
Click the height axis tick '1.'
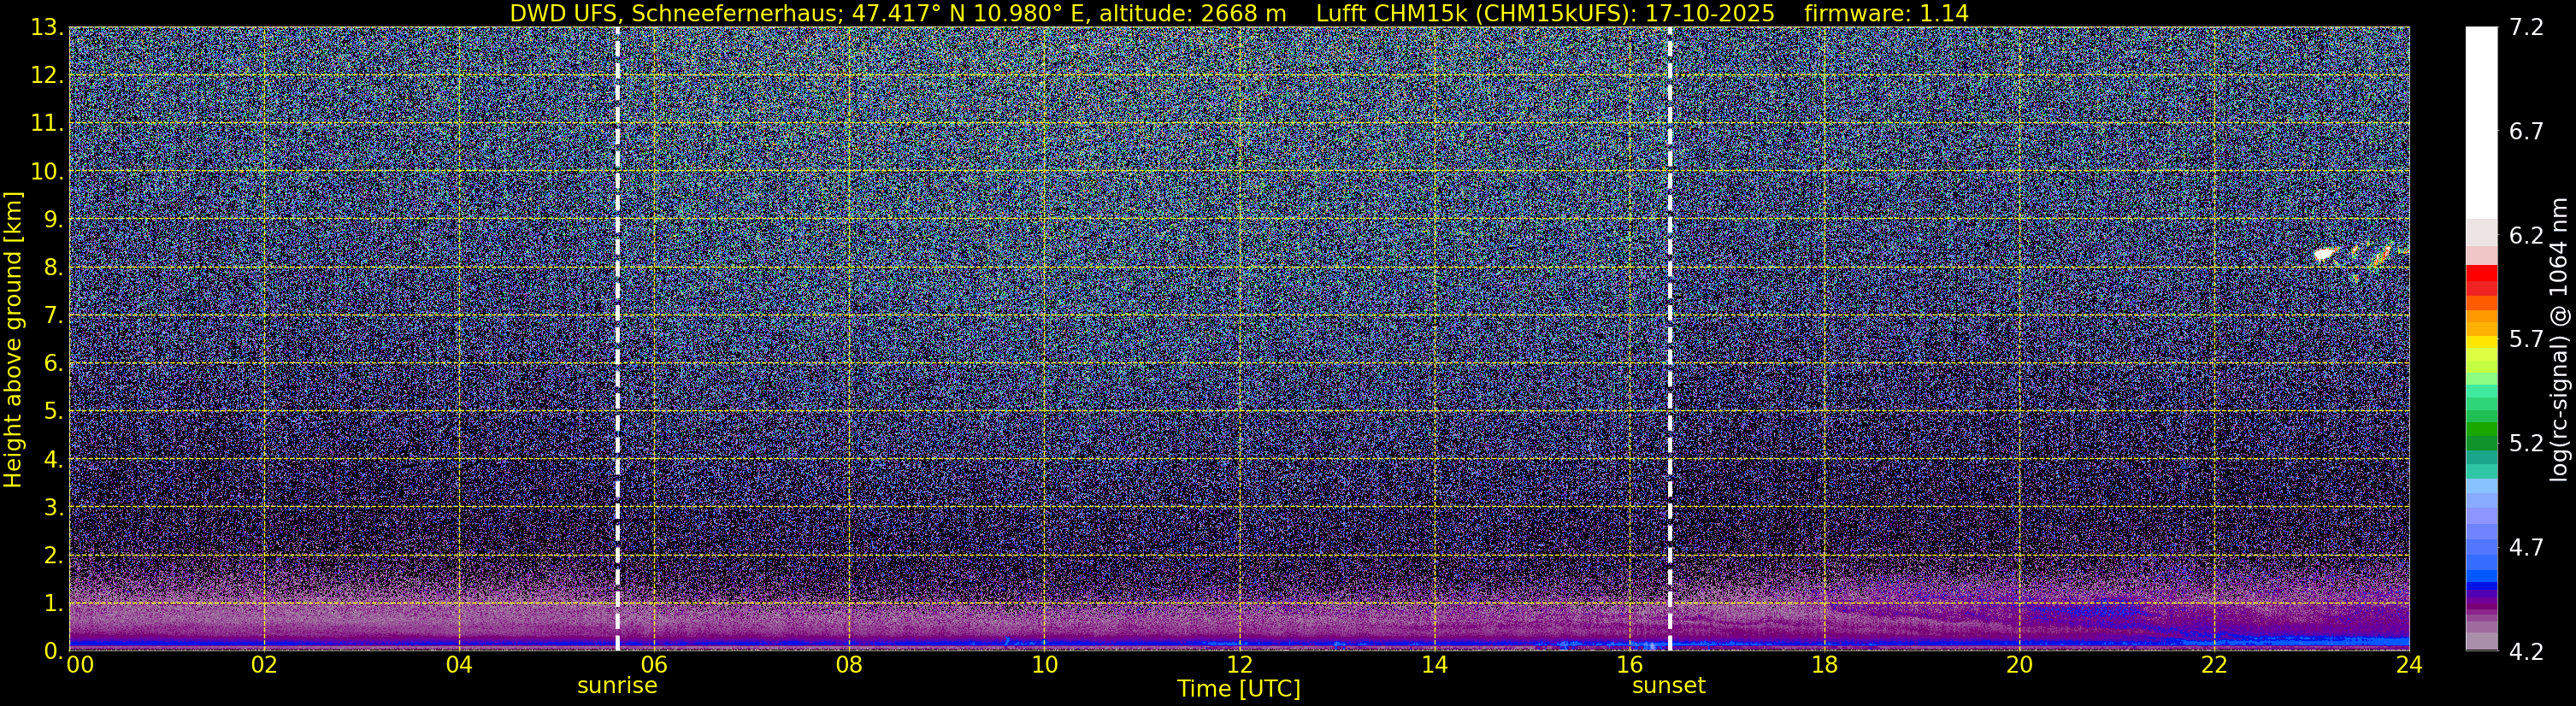pyautogui.click(x=54, y=603)
